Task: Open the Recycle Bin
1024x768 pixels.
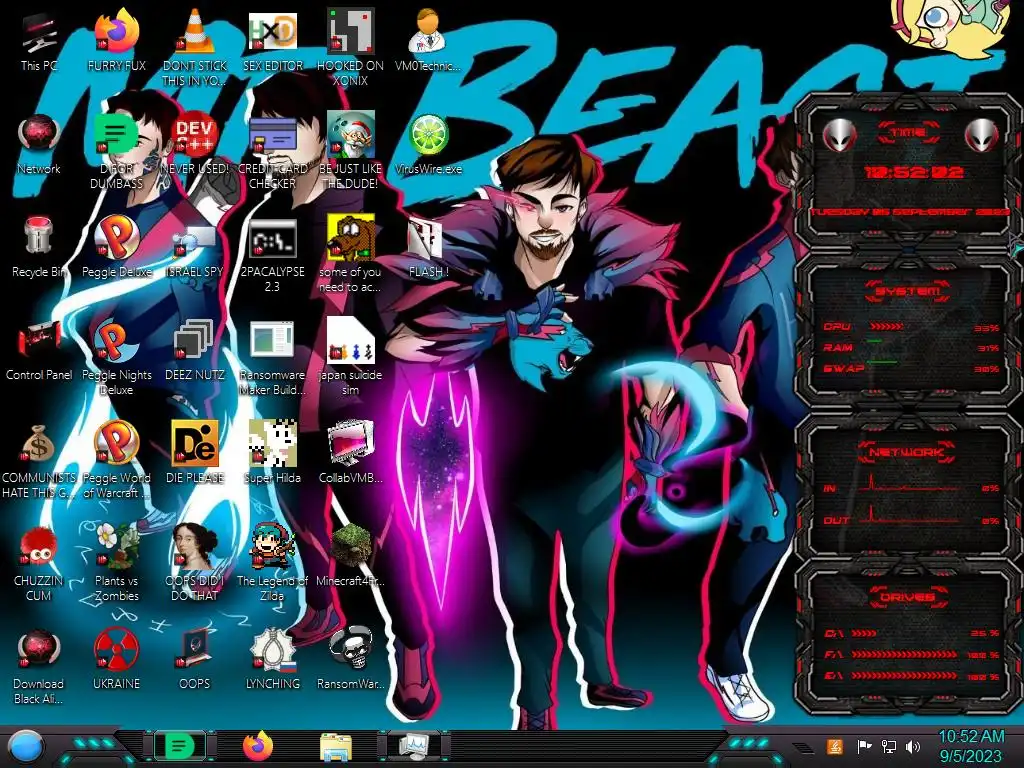Action: coord(39,248)
